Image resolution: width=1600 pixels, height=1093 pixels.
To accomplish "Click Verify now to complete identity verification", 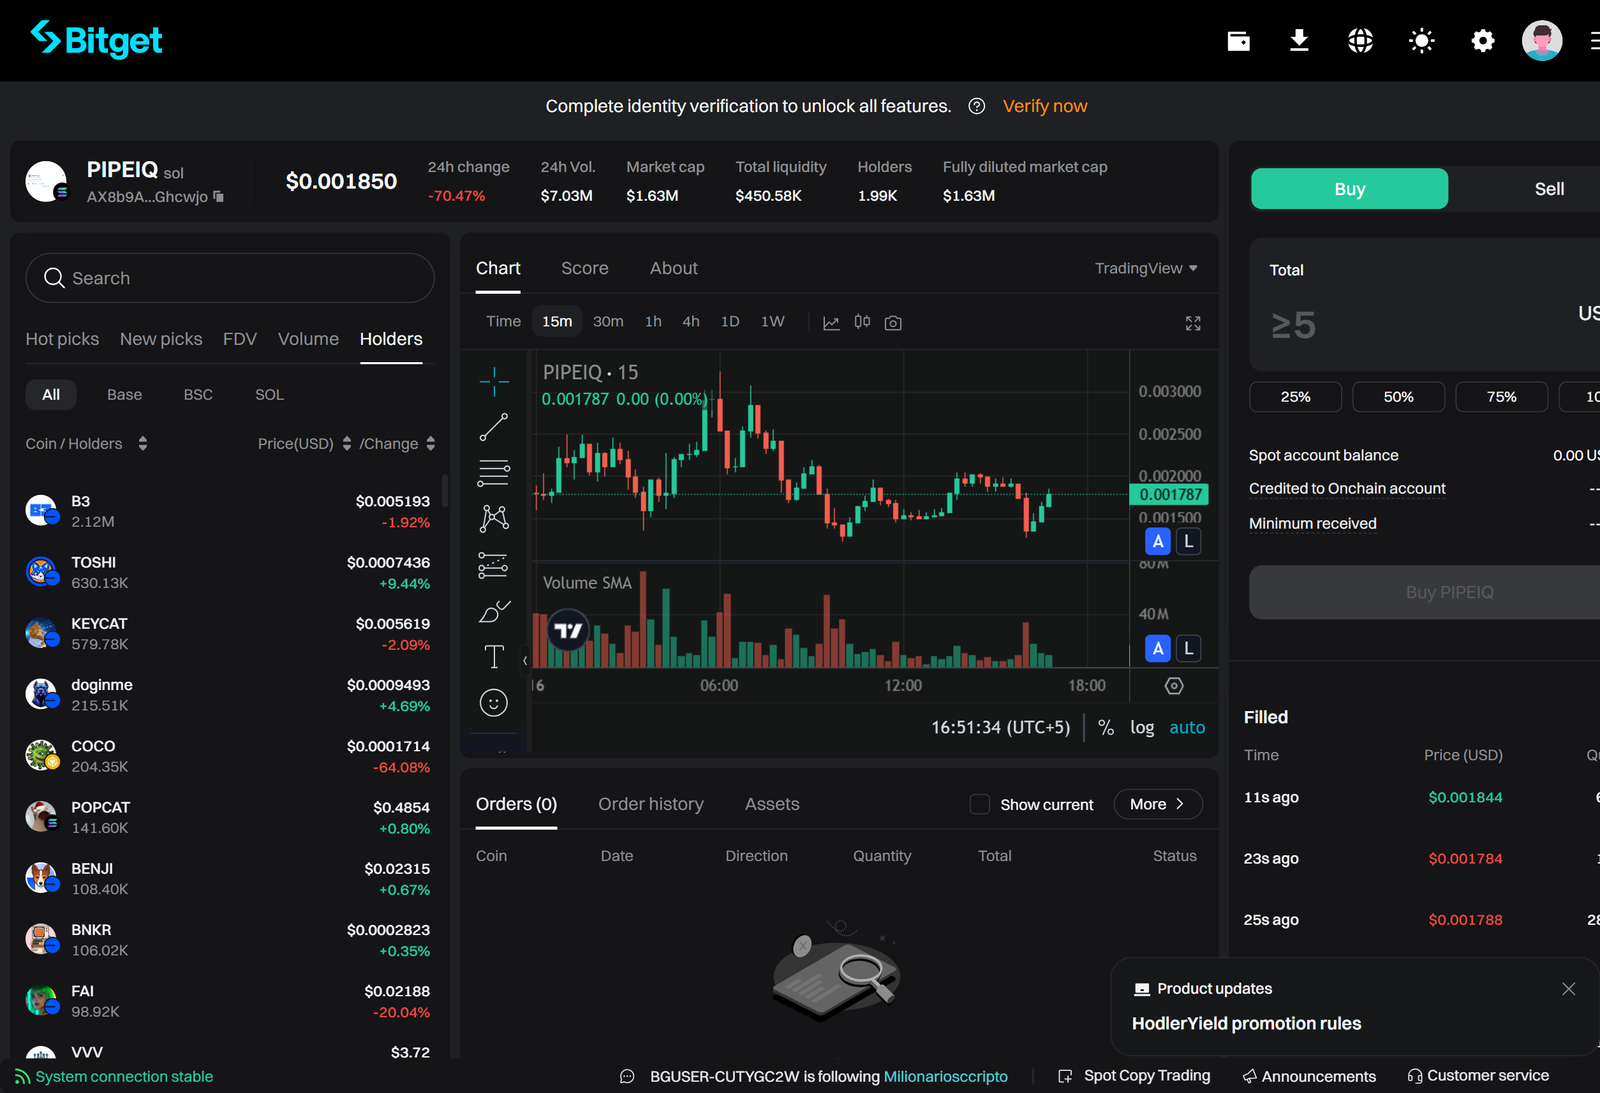I will [x=1044, y=106].
